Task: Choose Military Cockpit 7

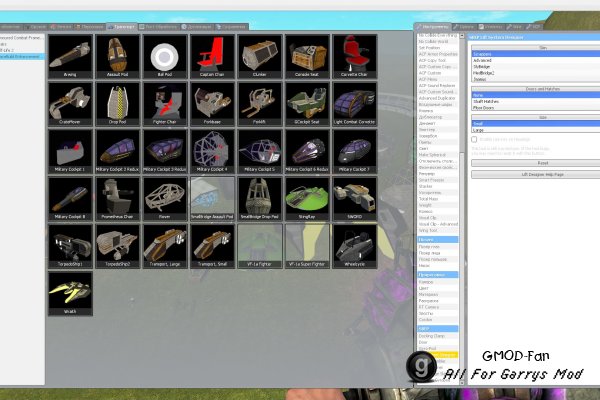Action: 355,152
